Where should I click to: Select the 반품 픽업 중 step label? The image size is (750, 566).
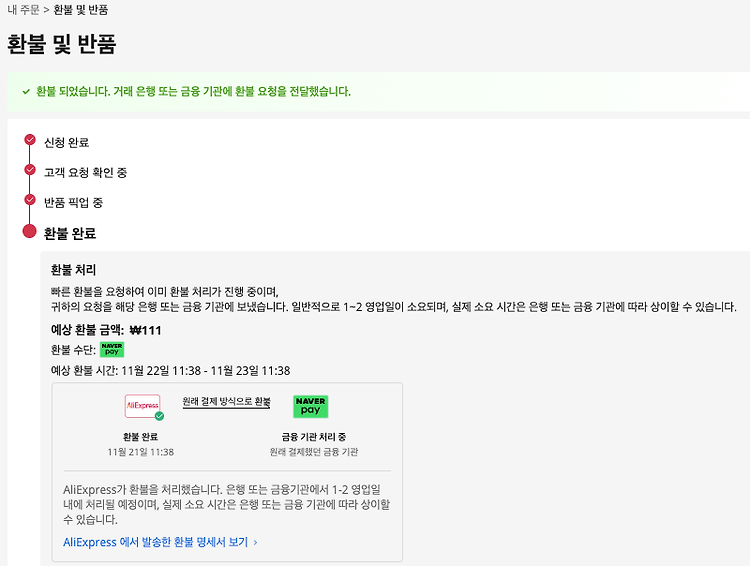(74, 202)
